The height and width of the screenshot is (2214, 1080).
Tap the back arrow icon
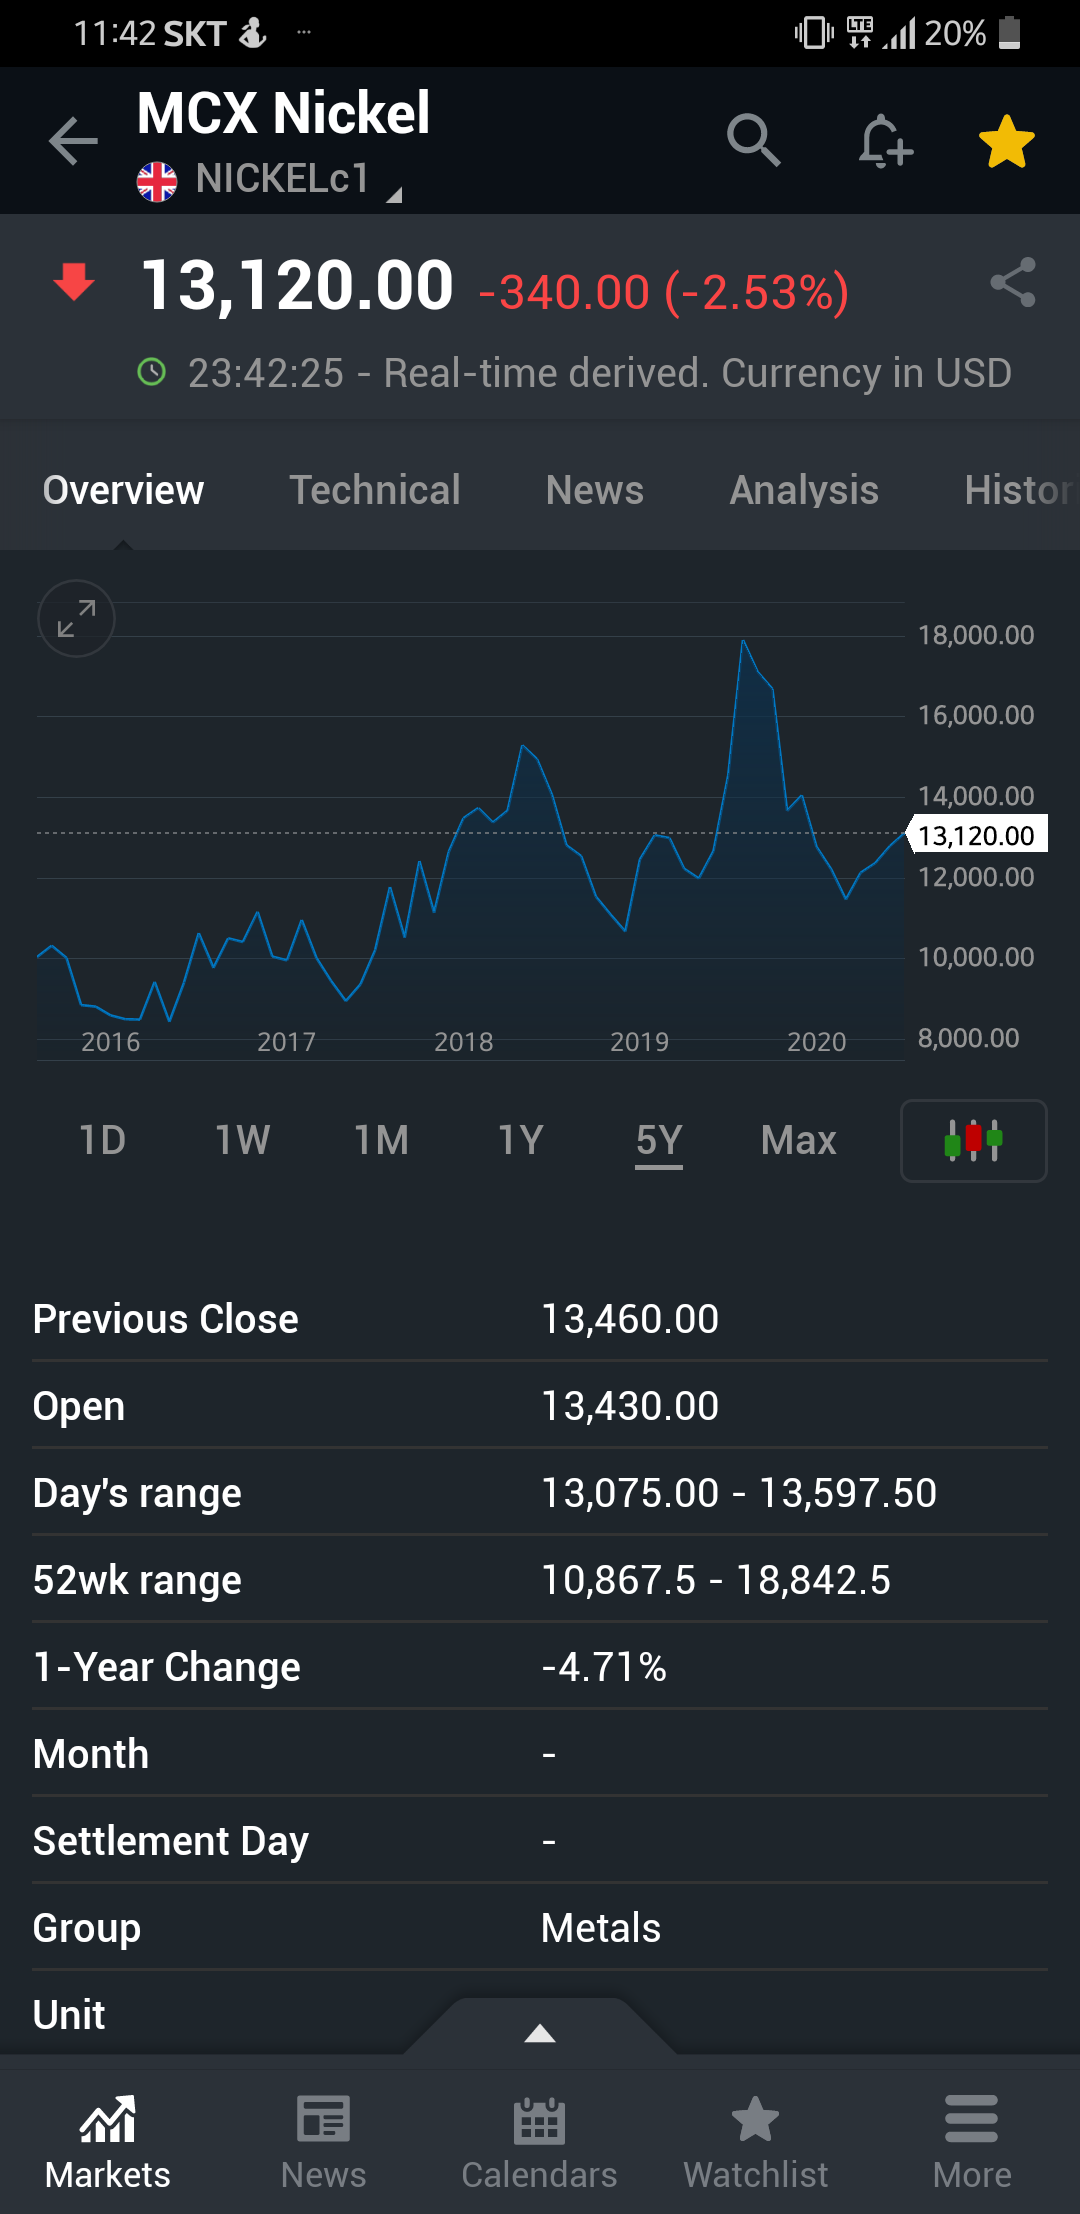pos(74,140)
